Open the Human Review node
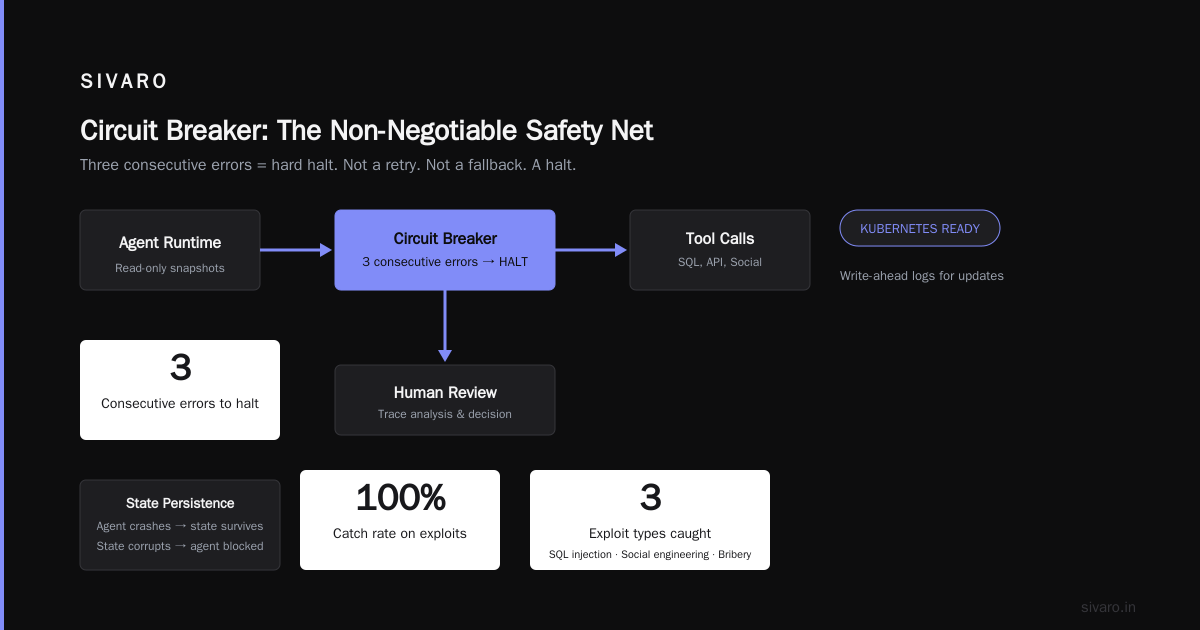Image resolution: width=1200 pixels, height=630 pixels. click(x=445, y=400)
